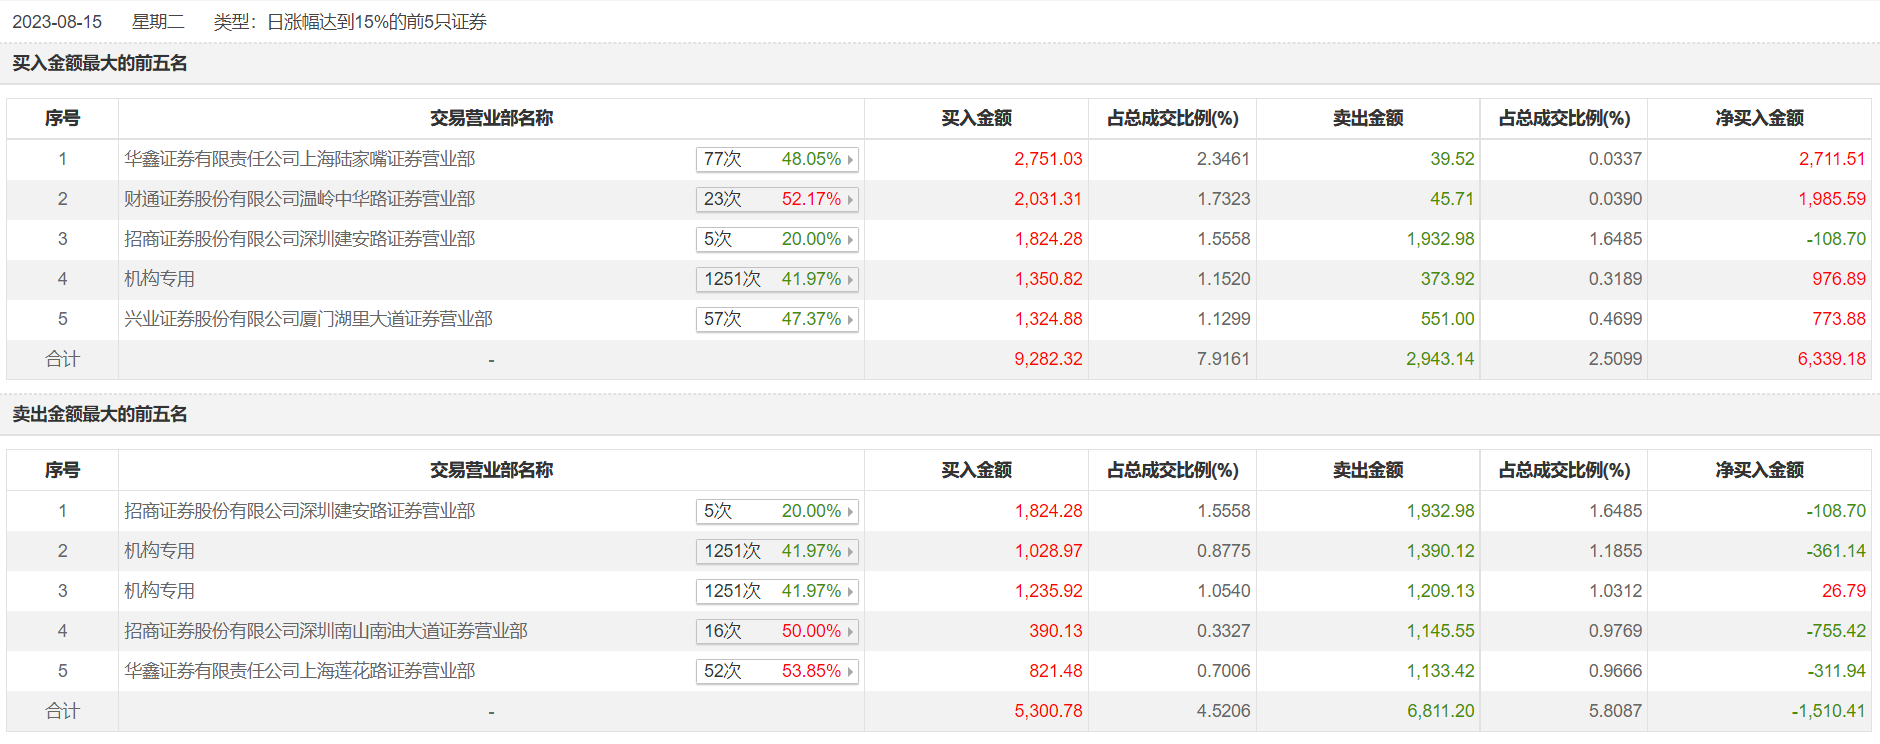The width and height of the screenshot is (1880, 744).
Task: Click the sell amount 1,145.55 cell
Action: (1440, 631)
